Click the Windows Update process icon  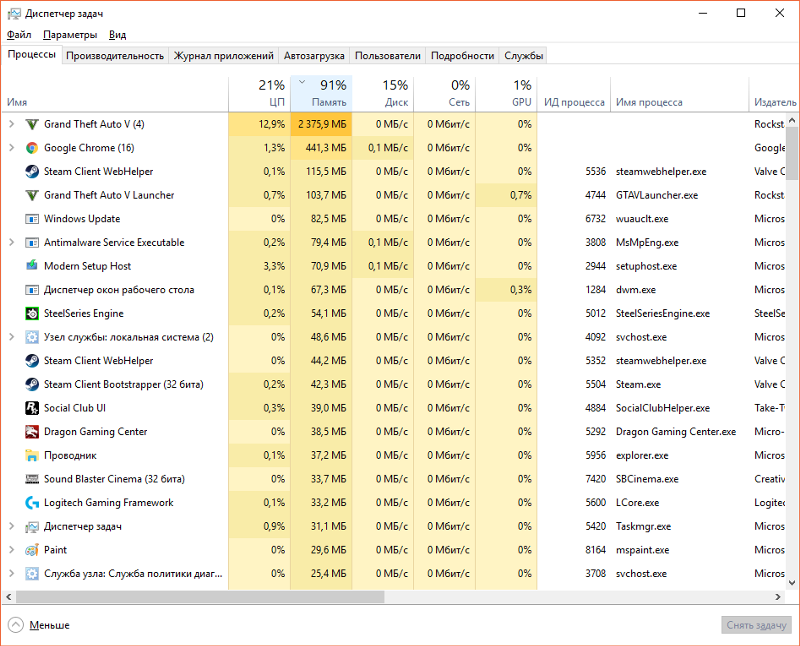click(32, 219)
